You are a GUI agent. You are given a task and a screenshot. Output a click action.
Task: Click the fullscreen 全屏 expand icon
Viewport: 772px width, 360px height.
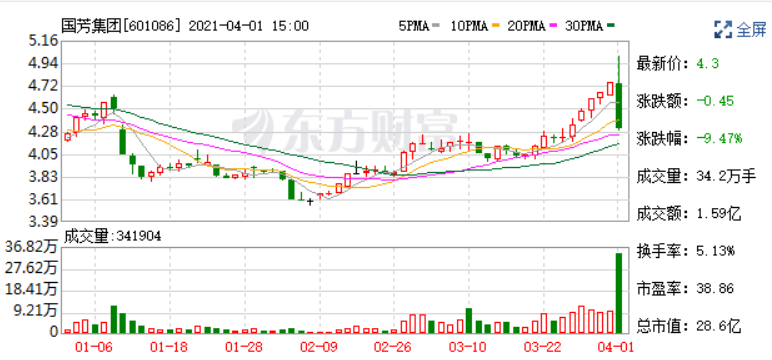point(723,30)
